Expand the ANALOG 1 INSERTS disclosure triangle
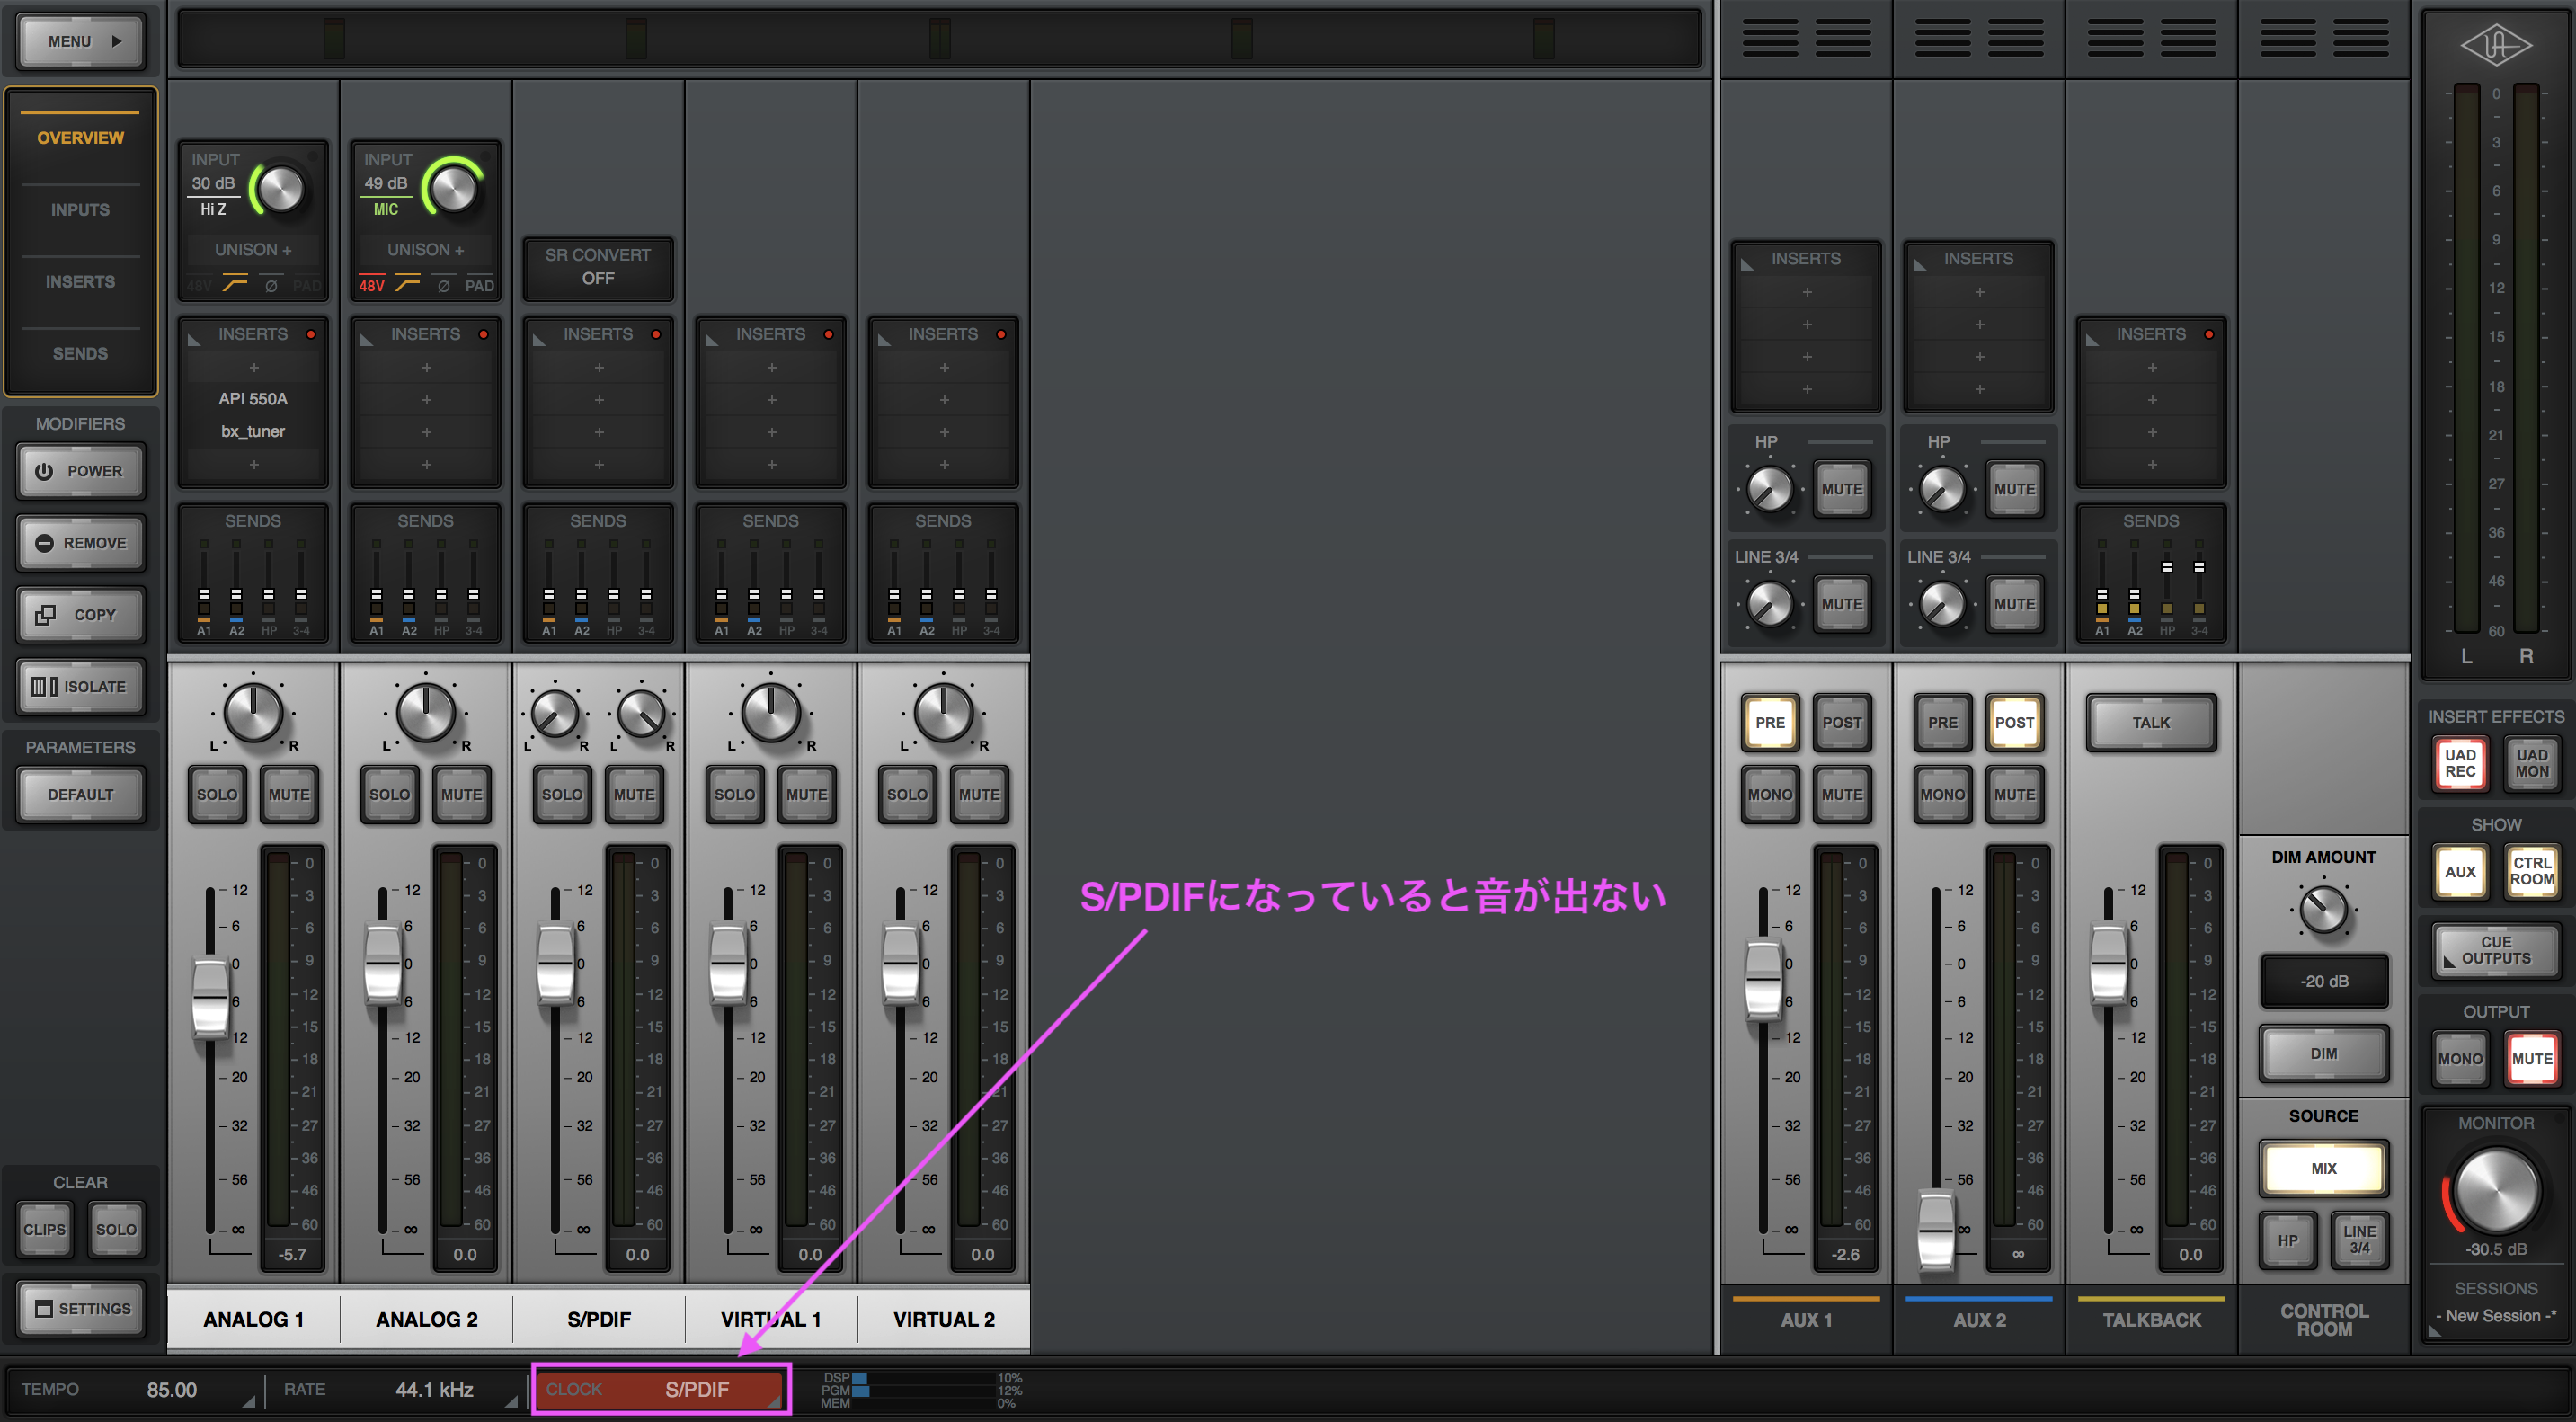2576x1422 pixels. coord(195,340)
